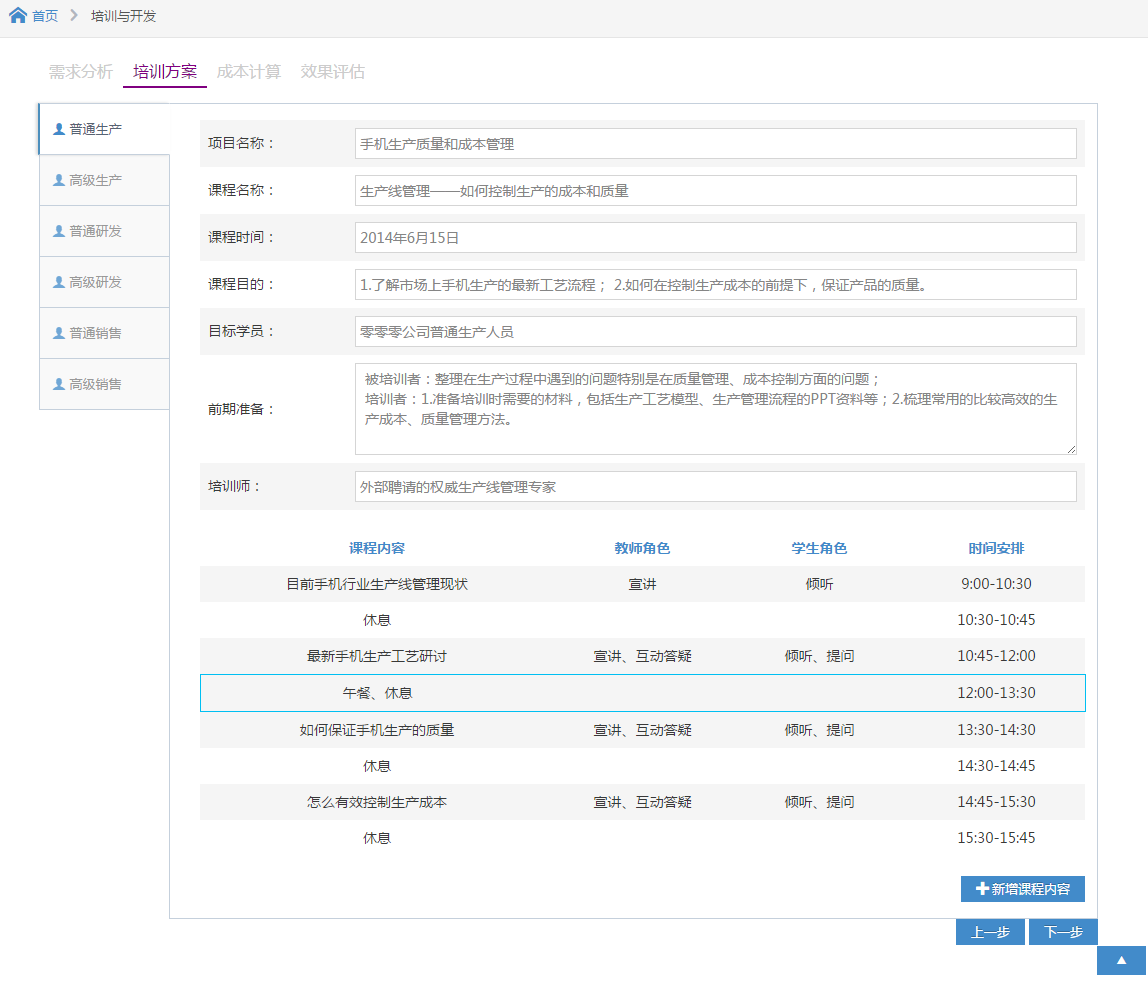
Task: Click the 10:45-12:00 time cell
Action: click(996, 655)
